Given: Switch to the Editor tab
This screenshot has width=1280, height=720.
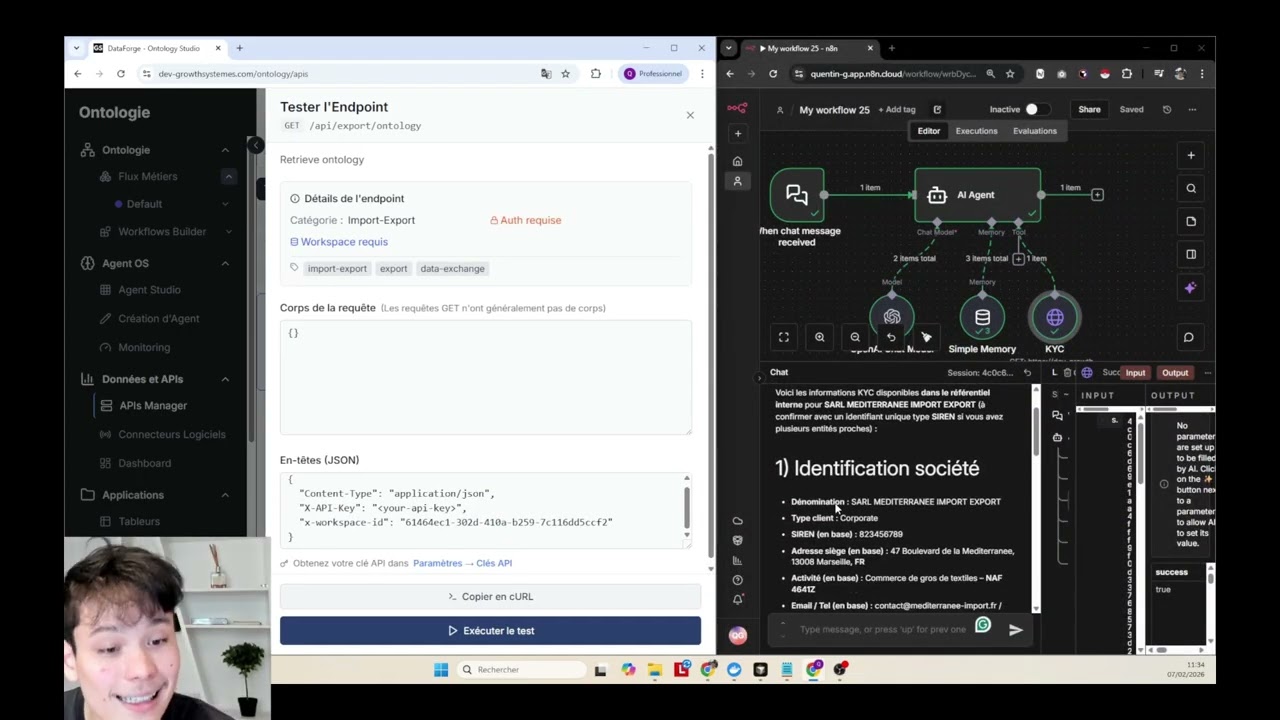Looking at the screenshot, I should coord(929,131).
